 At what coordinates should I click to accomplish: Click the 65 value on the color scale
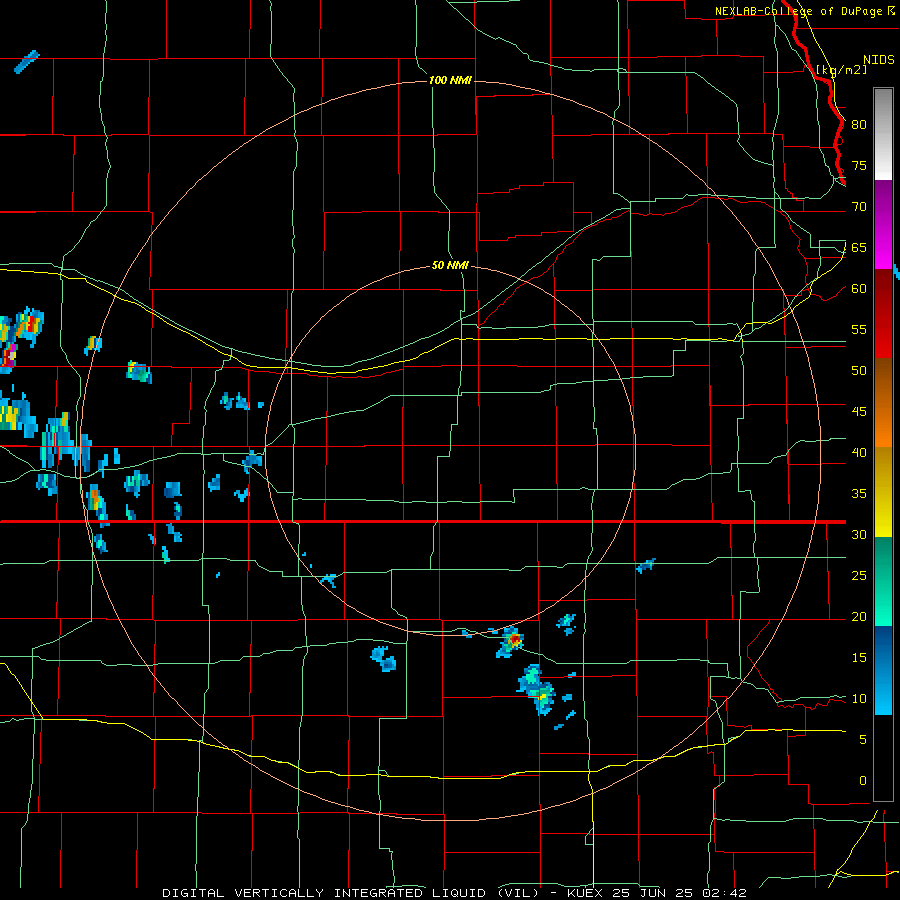859,247
